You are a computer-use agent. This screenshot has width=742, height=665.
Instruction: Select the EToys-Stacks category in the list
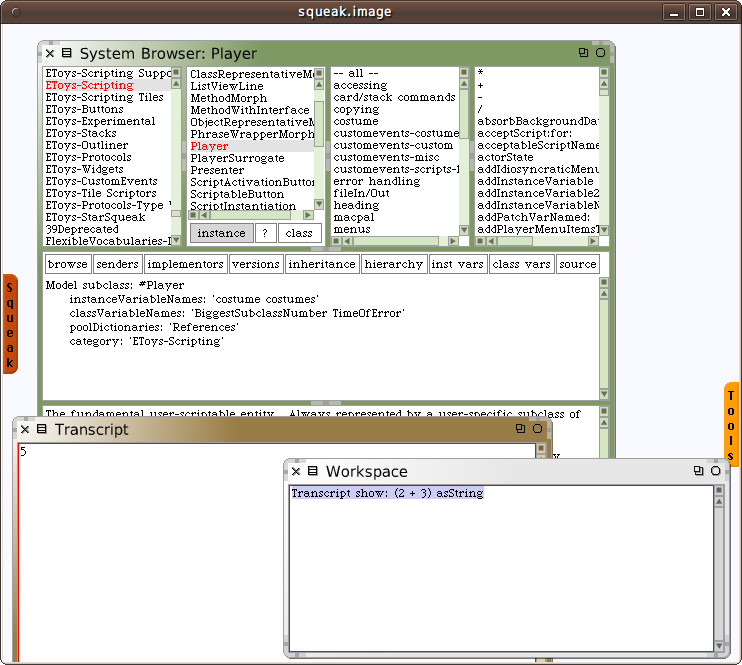80,133
